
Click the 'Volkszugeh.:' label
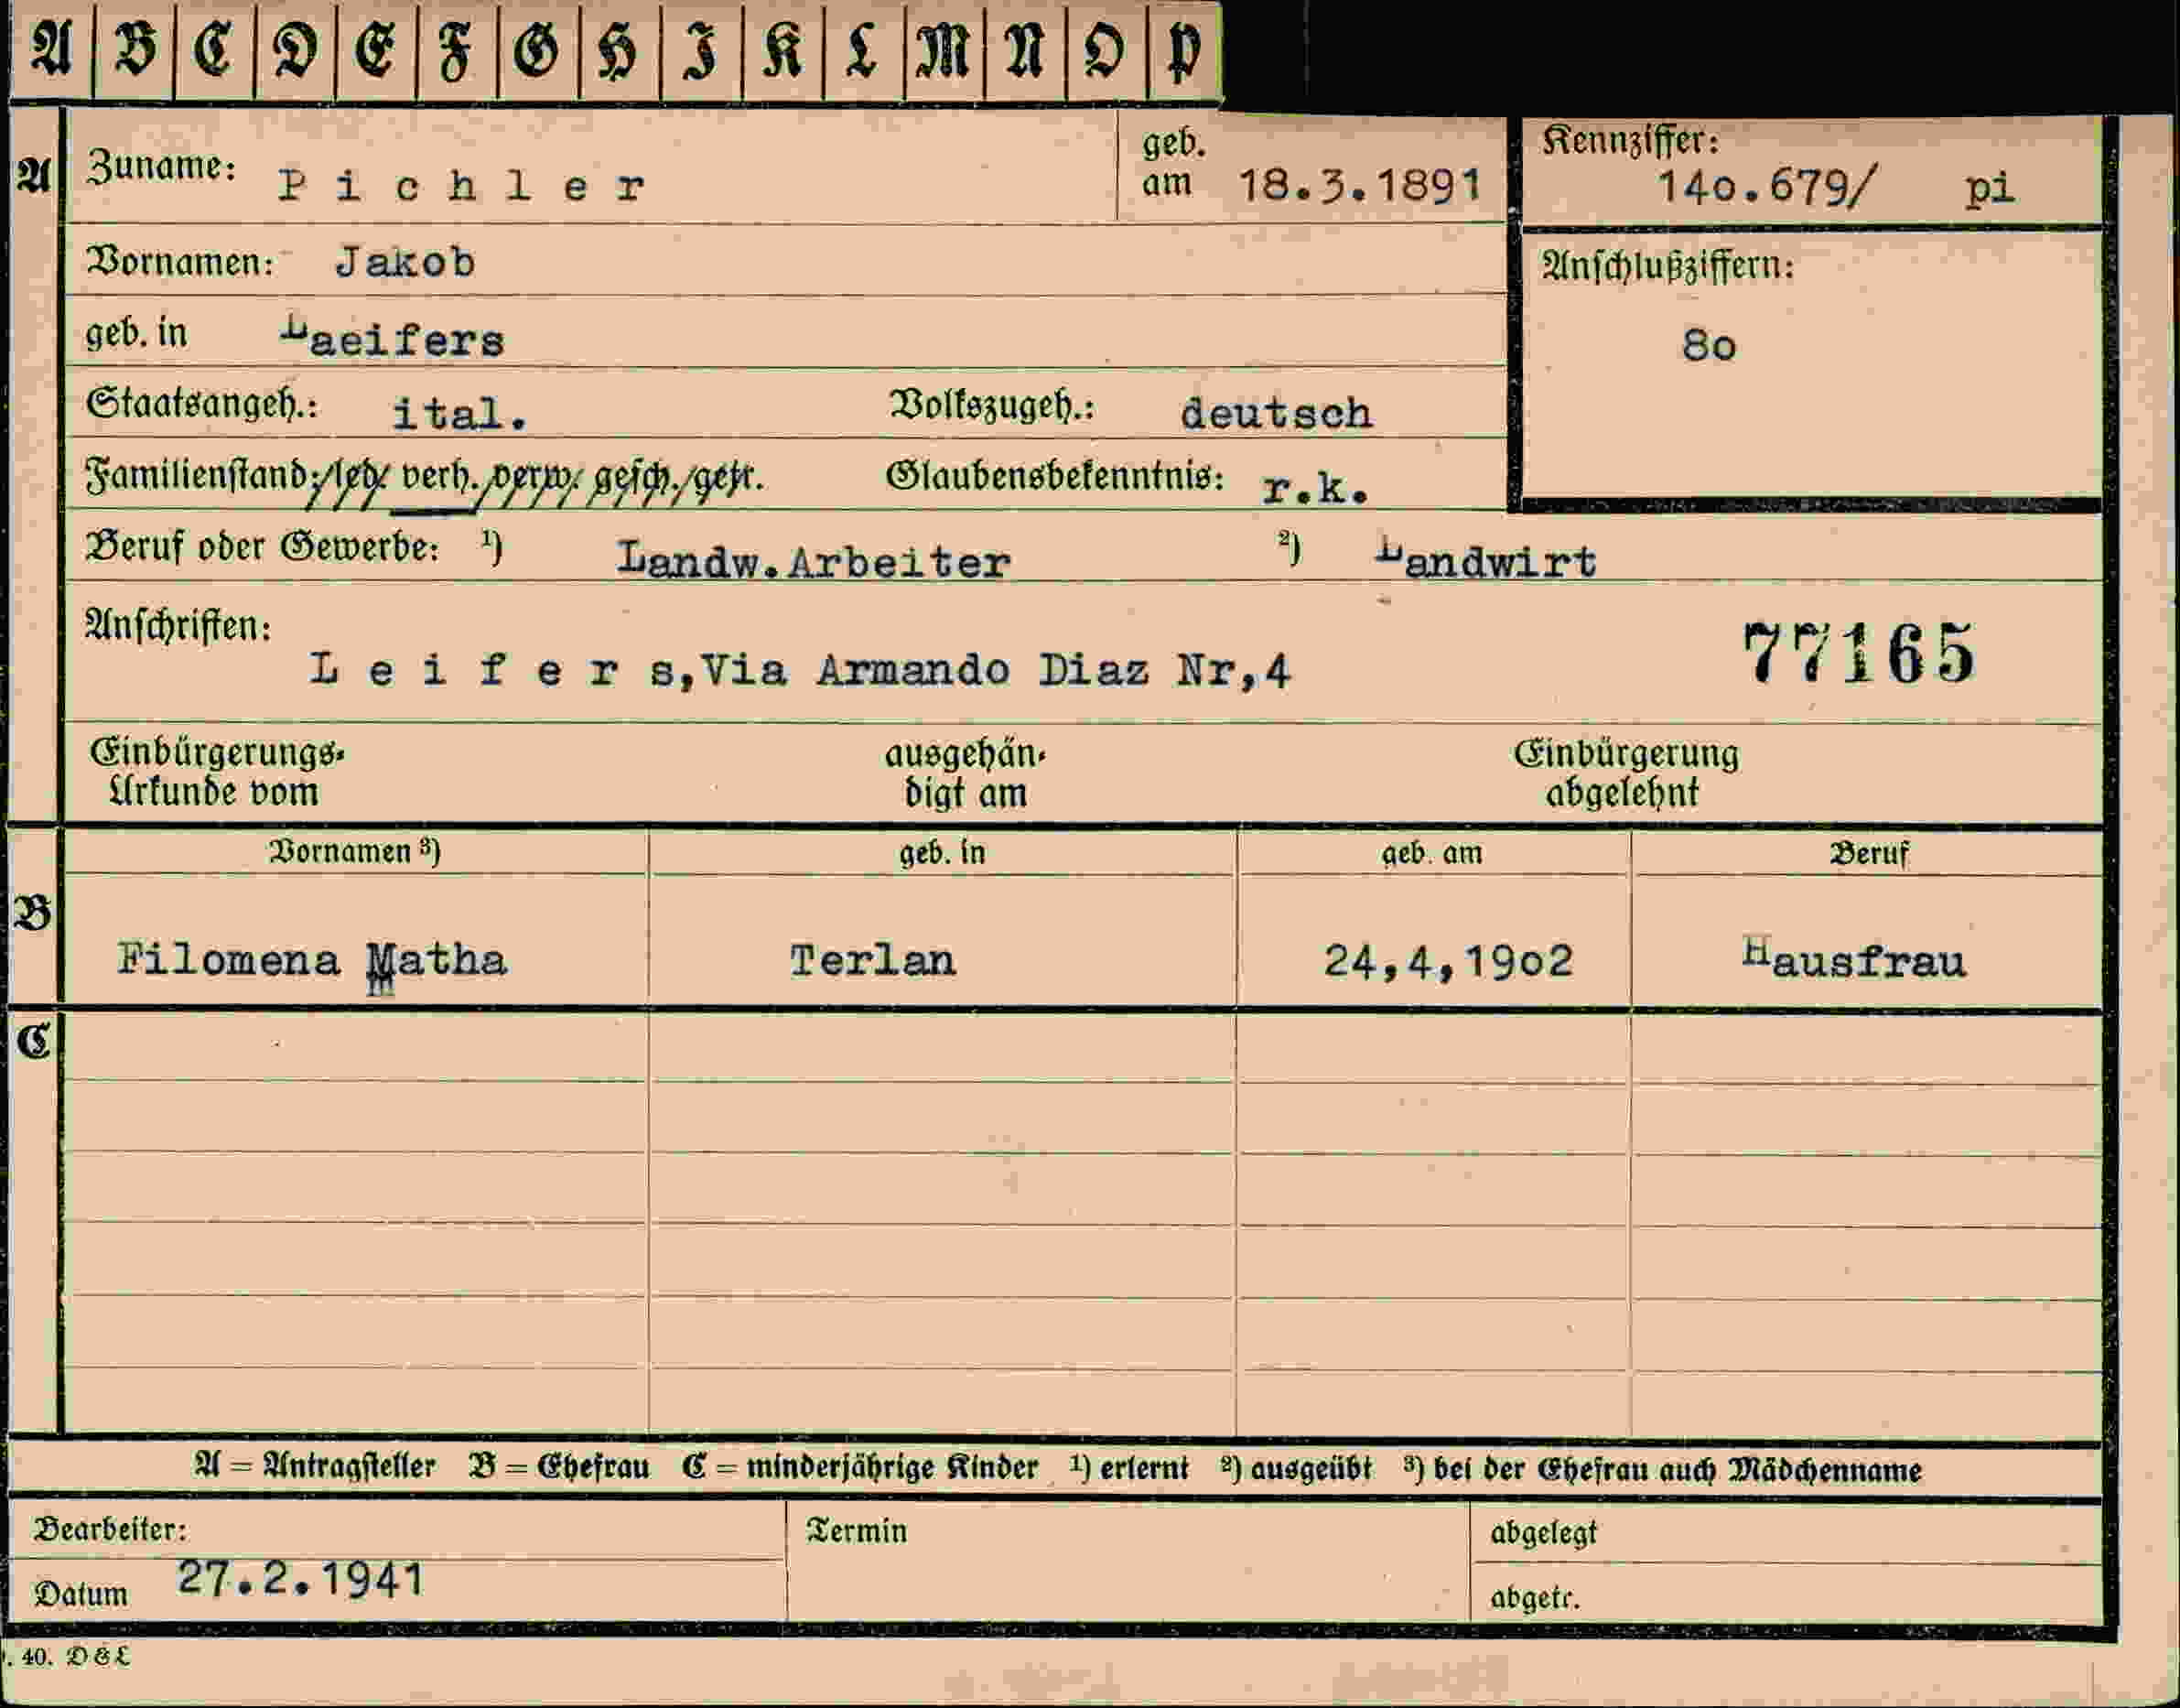tap(992, 405)
